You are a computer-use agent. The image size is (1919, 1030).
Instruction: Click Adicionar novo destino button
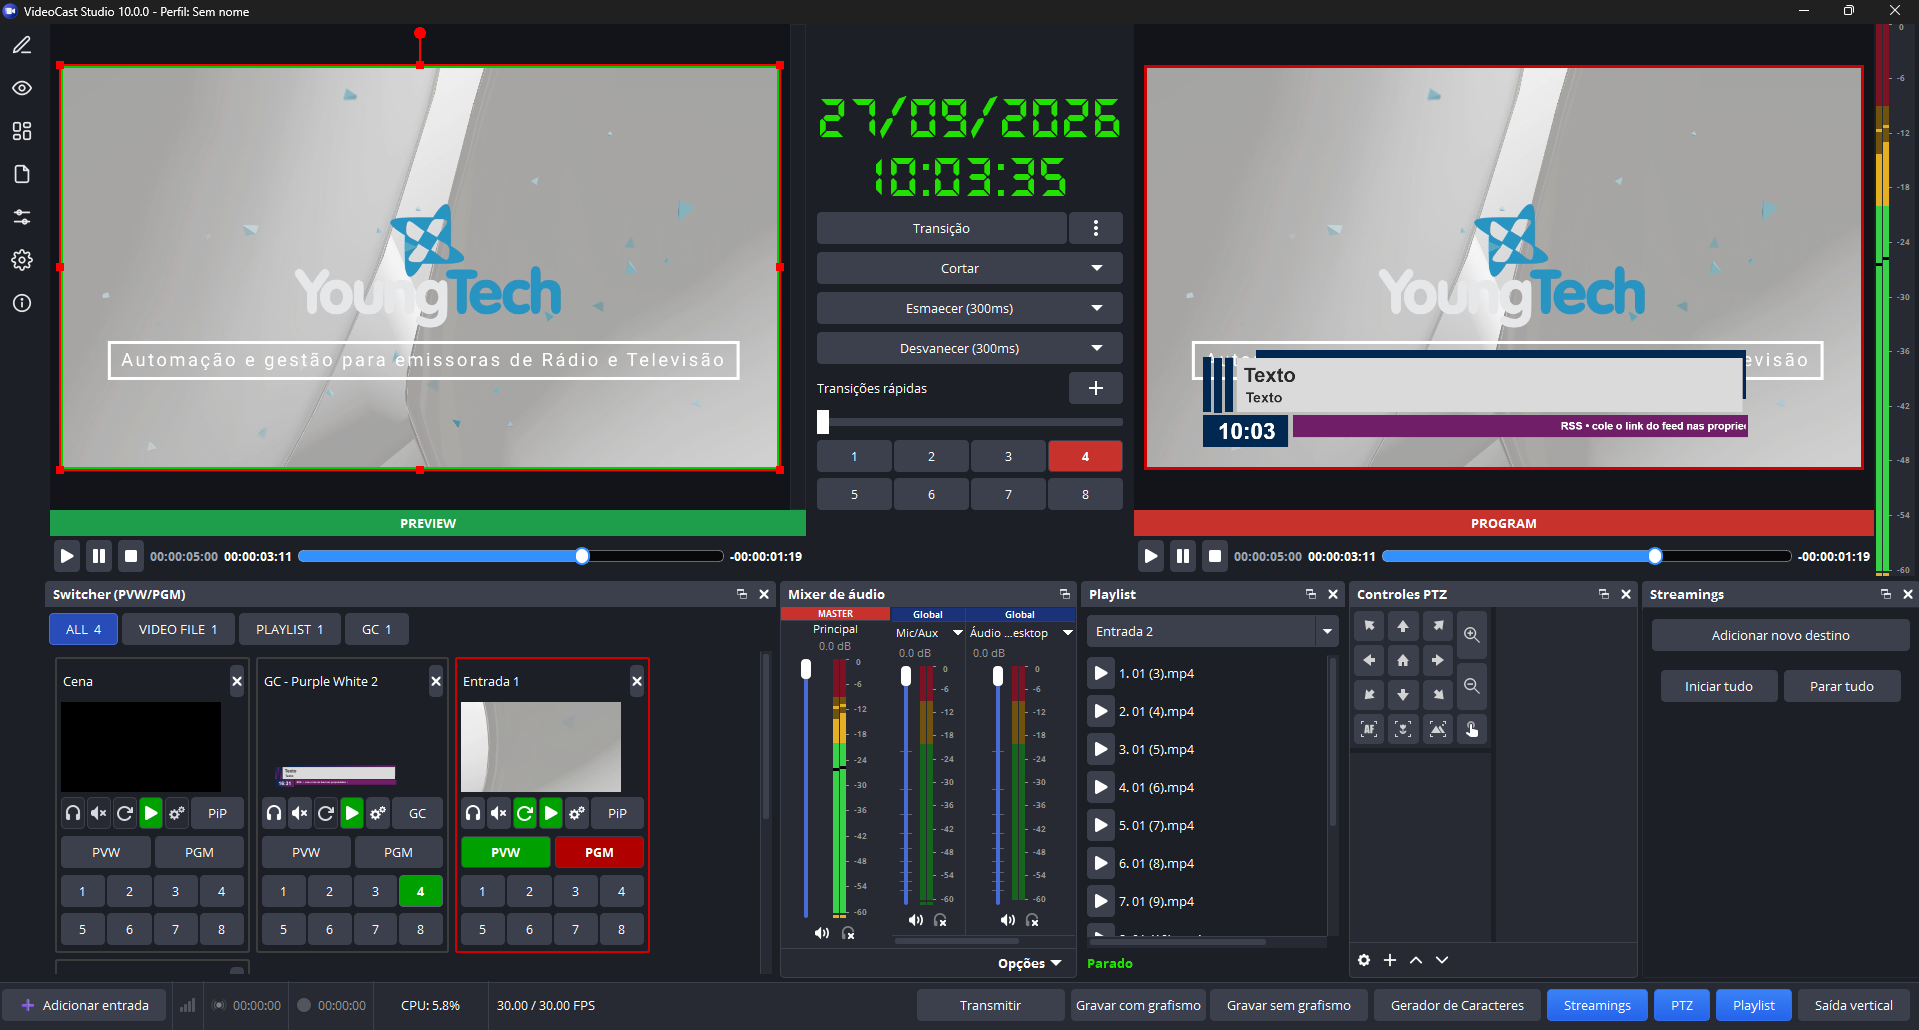[x=1780, y=635]
